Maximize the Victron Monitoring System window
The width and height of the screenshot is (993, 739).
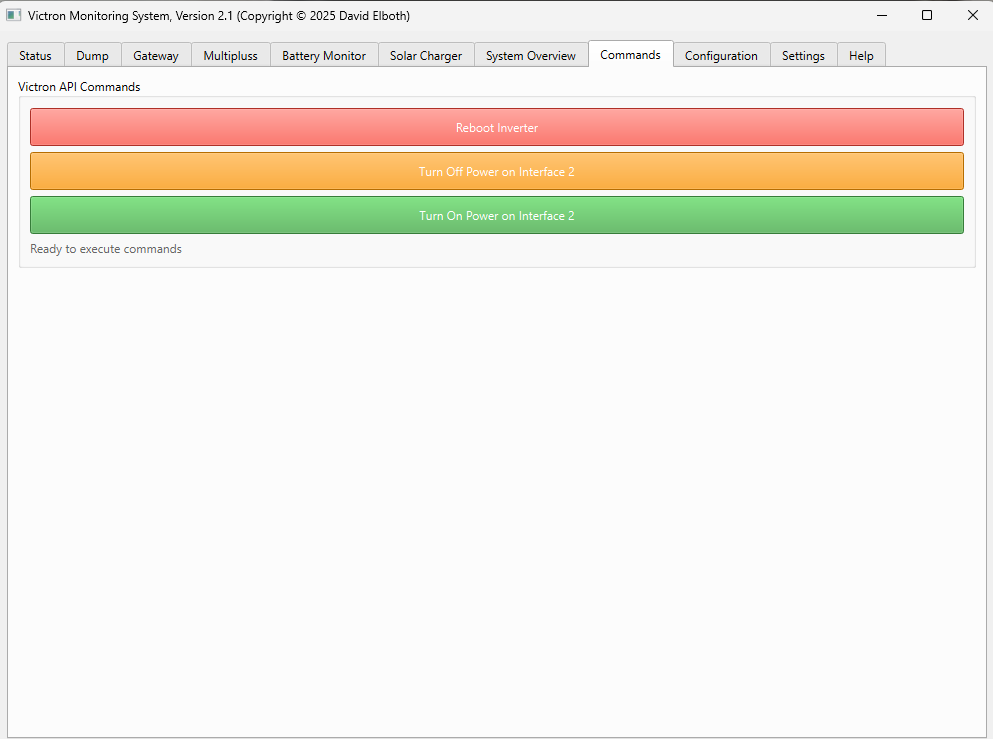click(x=927, y=15)
